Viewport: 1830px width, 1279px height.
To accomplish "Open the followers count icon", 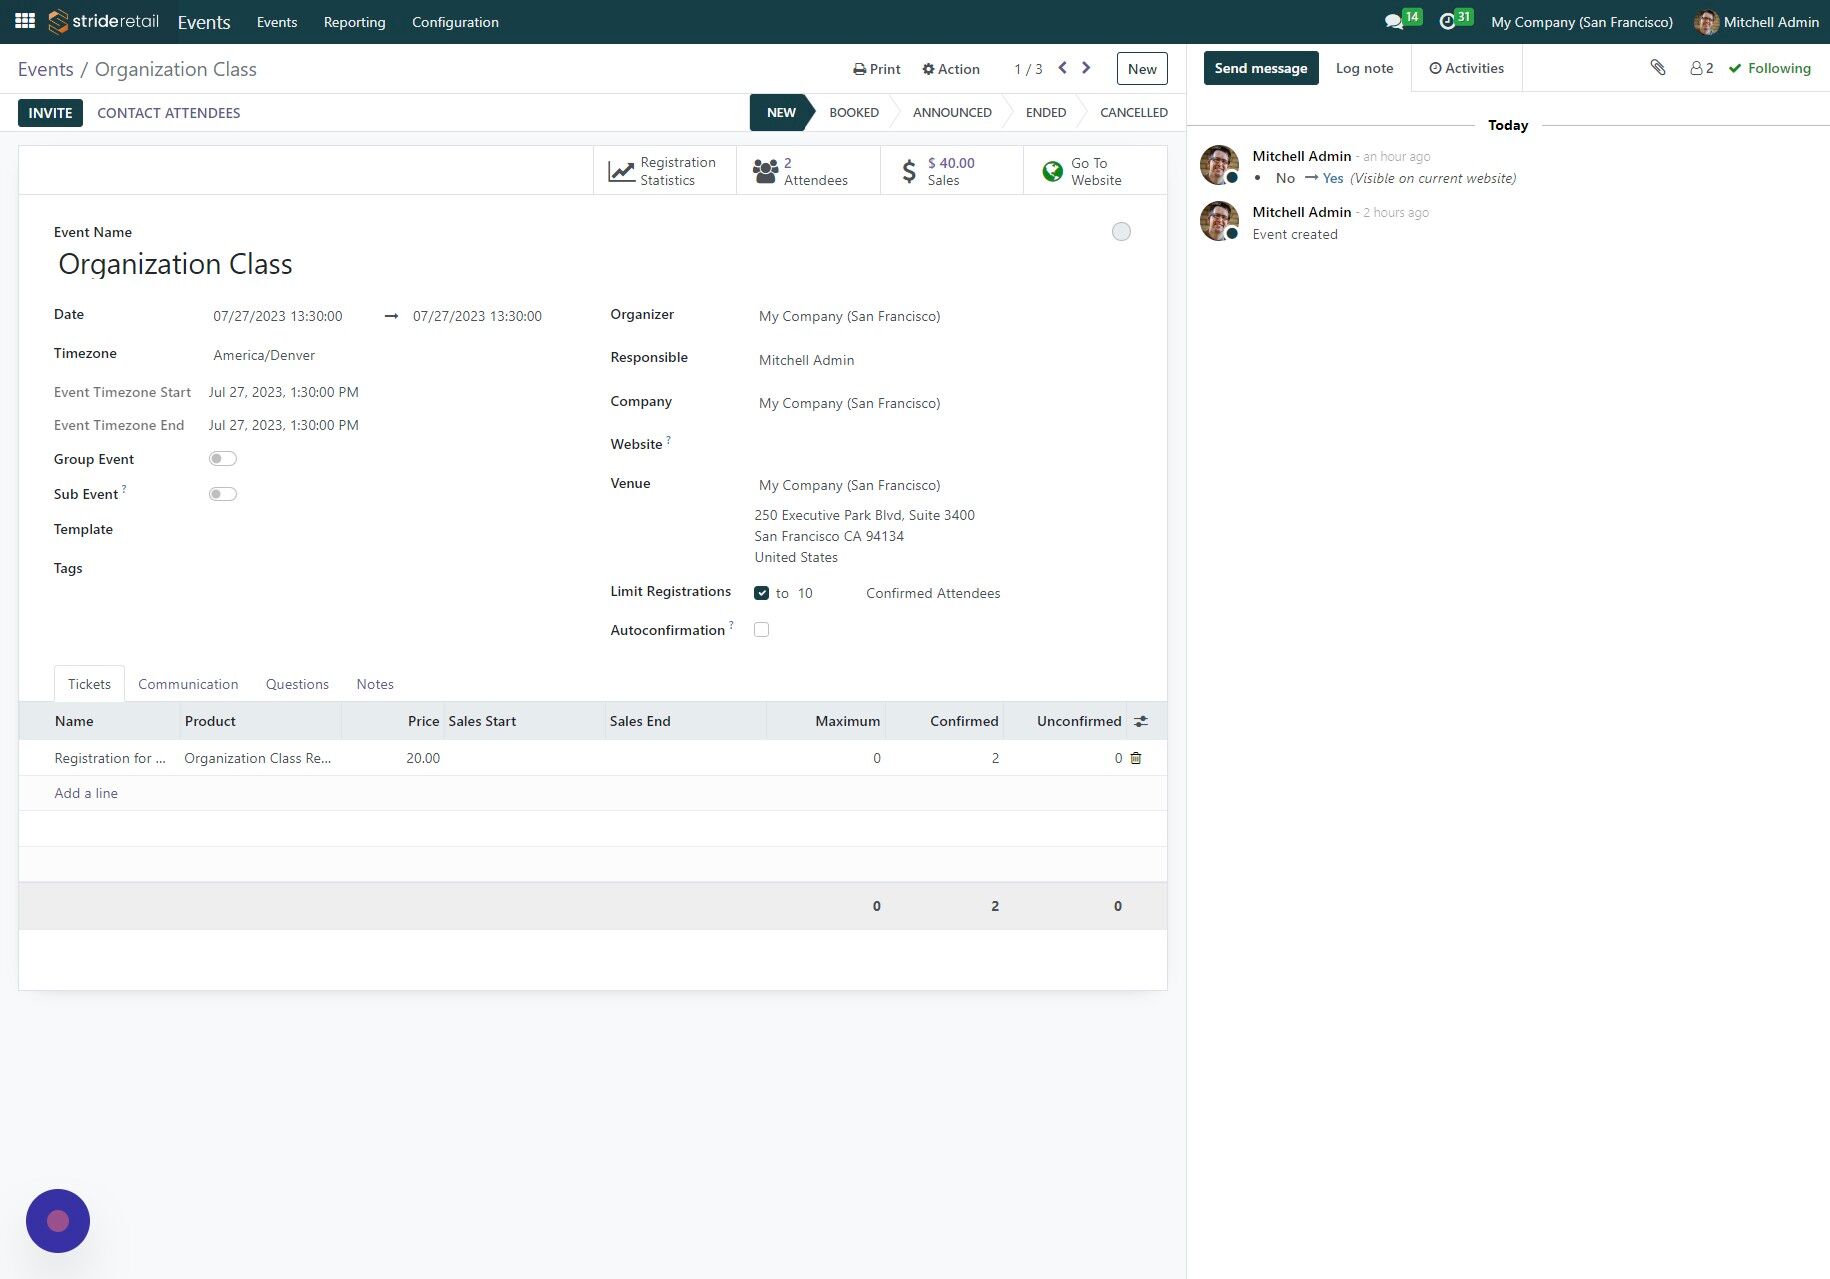I will pyautogui.click(x=1701, y=68).
